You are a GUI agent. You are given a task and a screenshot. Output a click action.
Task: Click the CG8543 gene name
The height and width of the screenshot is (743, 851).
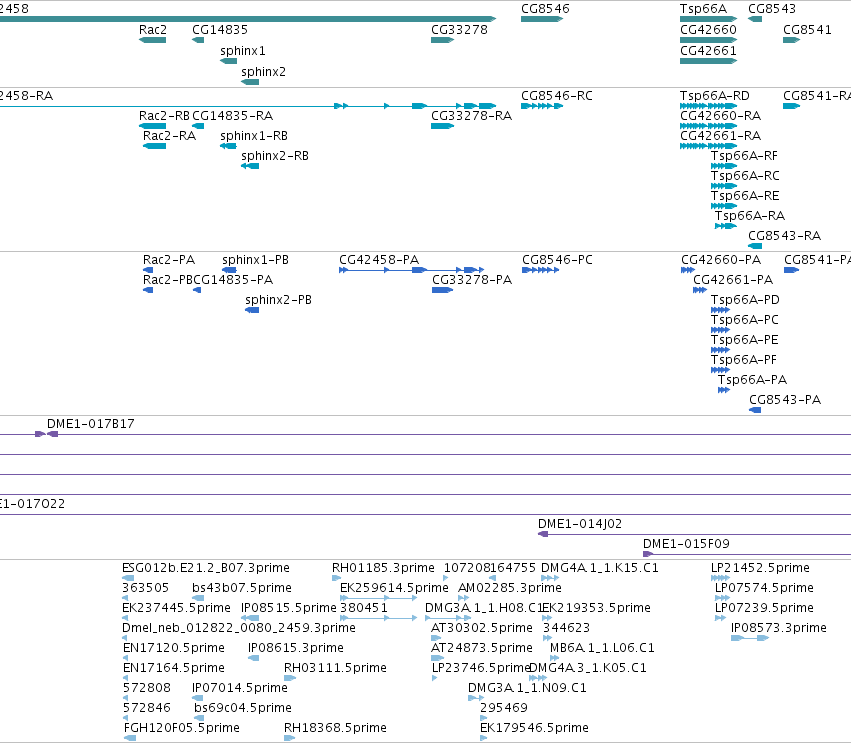[772, 9]
